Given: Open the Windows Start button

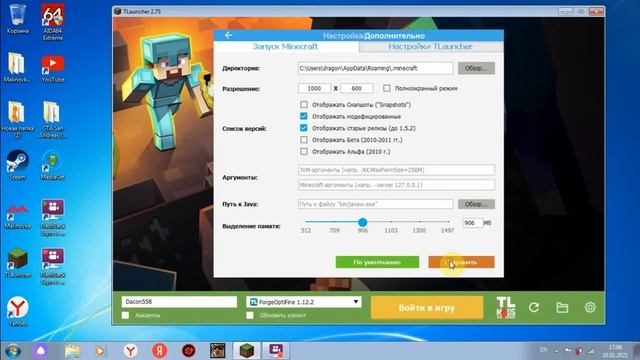Looking at the screenshot, I should coord(13,351).
